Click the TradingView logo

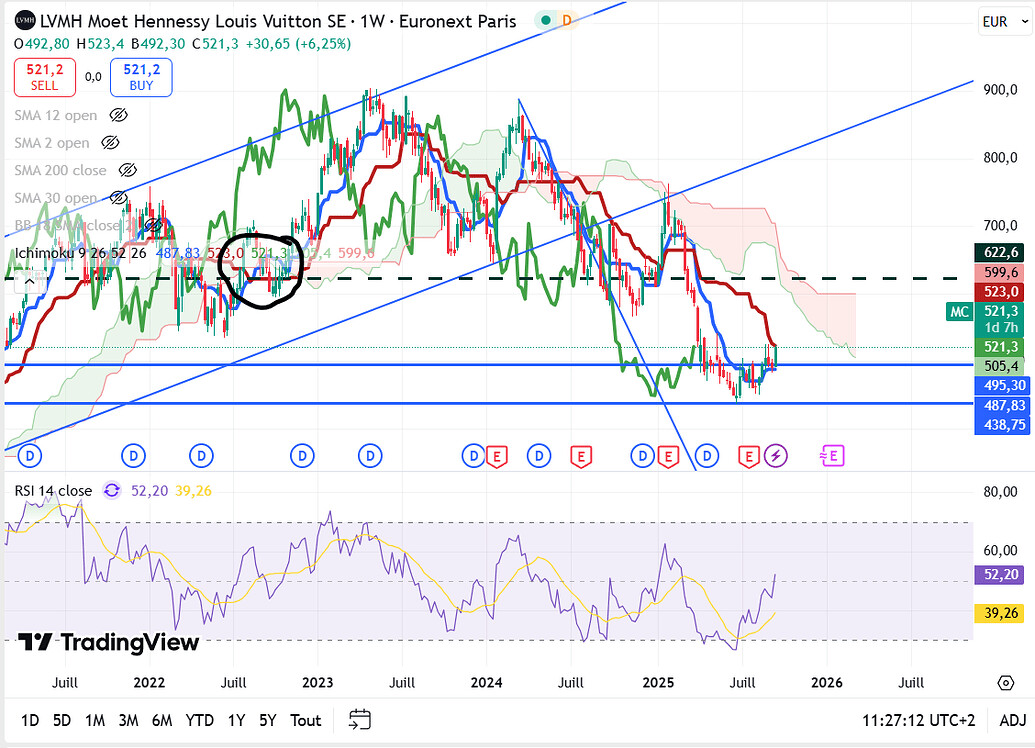tap(108, 642)
